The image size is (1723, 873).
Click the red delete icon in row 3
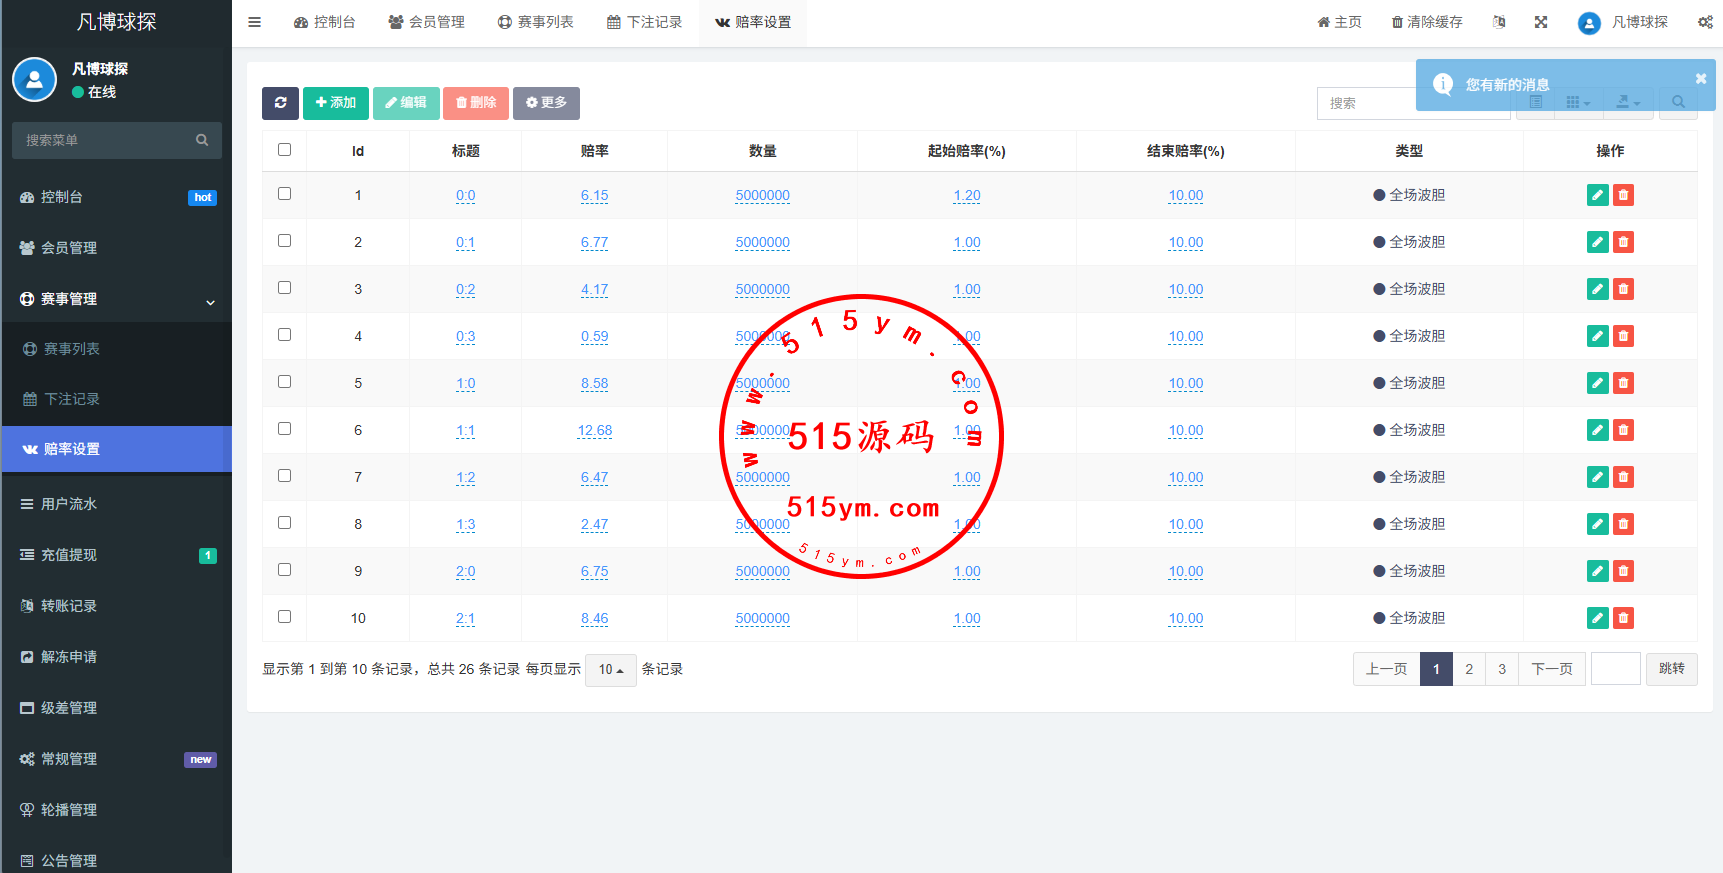[1623, 289]
